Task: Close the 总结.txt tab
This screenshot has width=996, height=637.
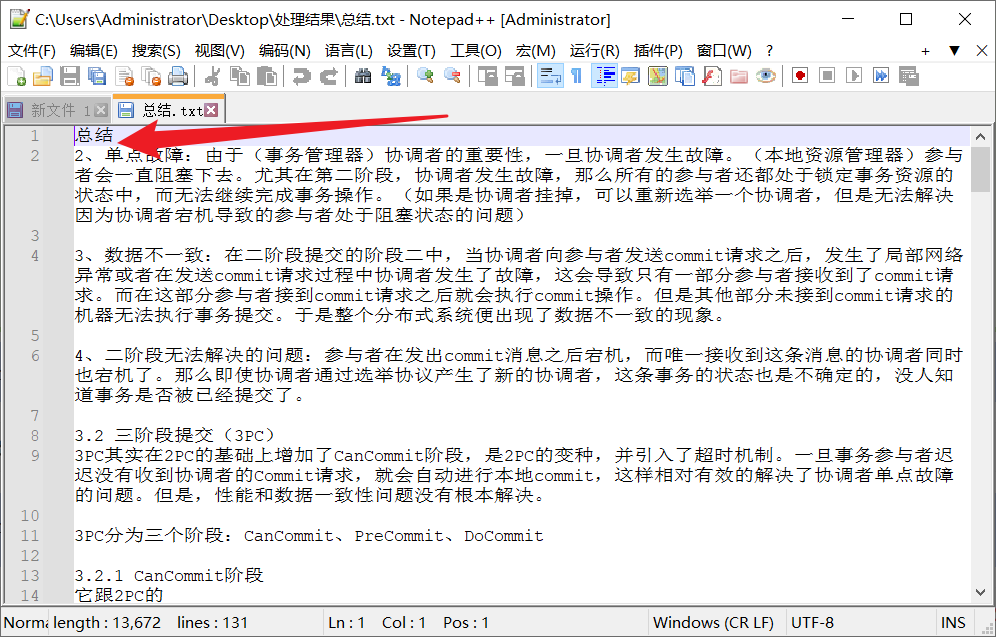Action: (x=212, y=111)
